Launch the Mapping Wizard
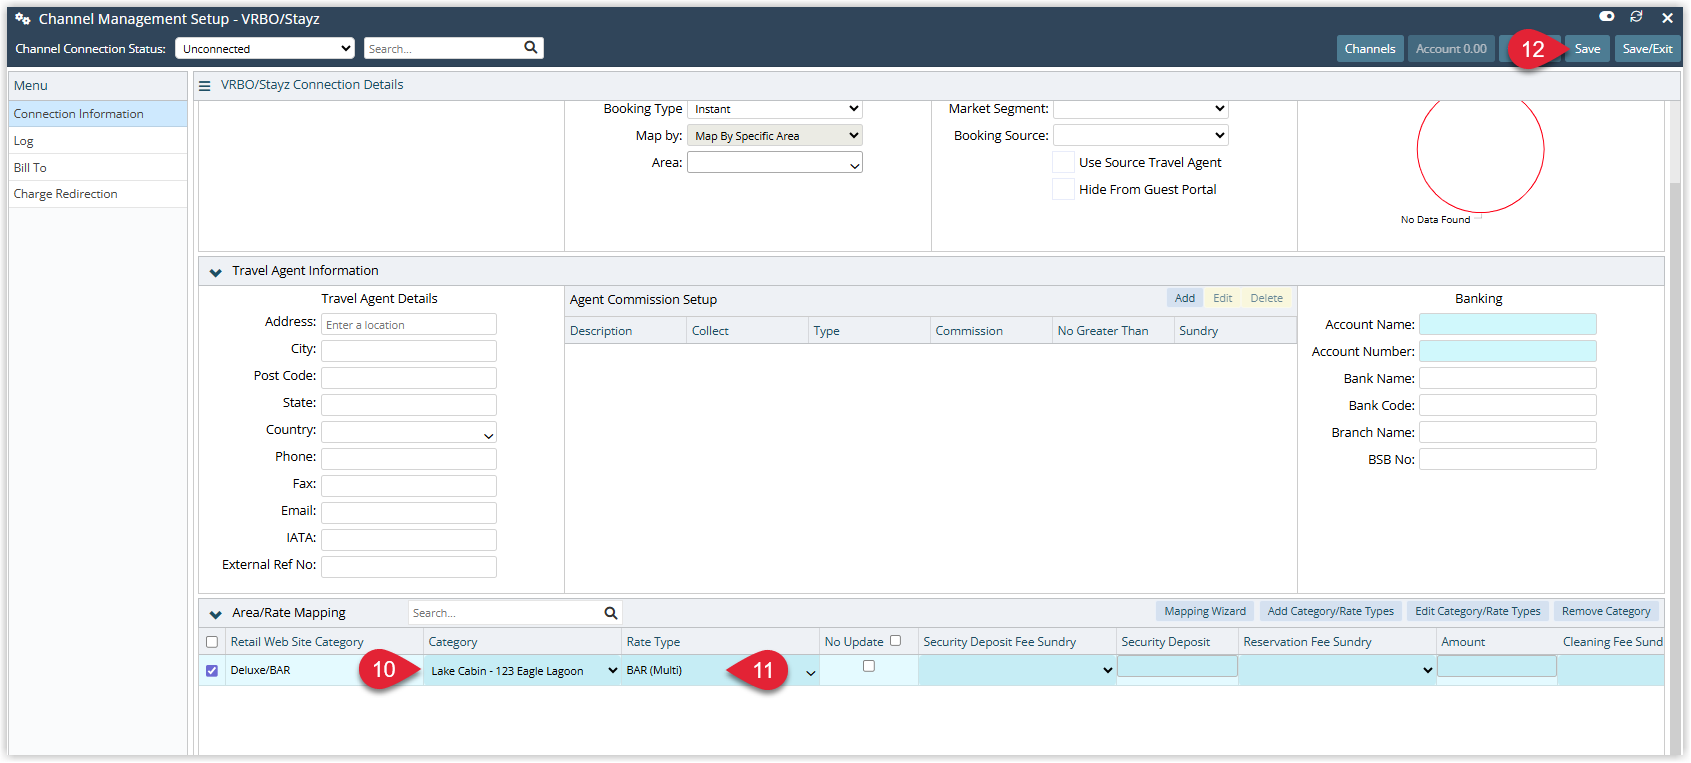Screen dimensions: 1691x763 click(1205, 611)
